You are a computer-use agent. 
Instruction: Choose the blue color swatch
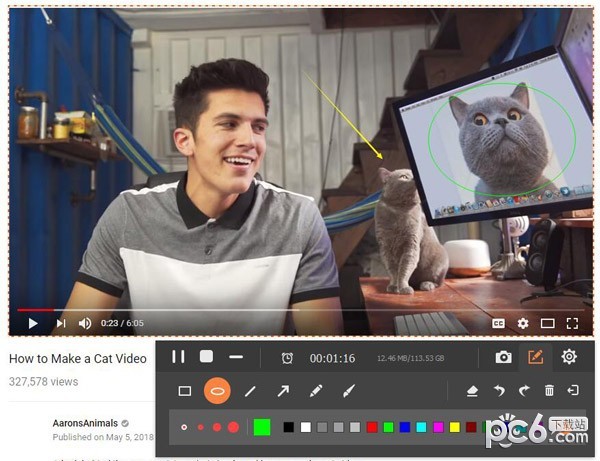pyautogui.click(x=404, y=427)
